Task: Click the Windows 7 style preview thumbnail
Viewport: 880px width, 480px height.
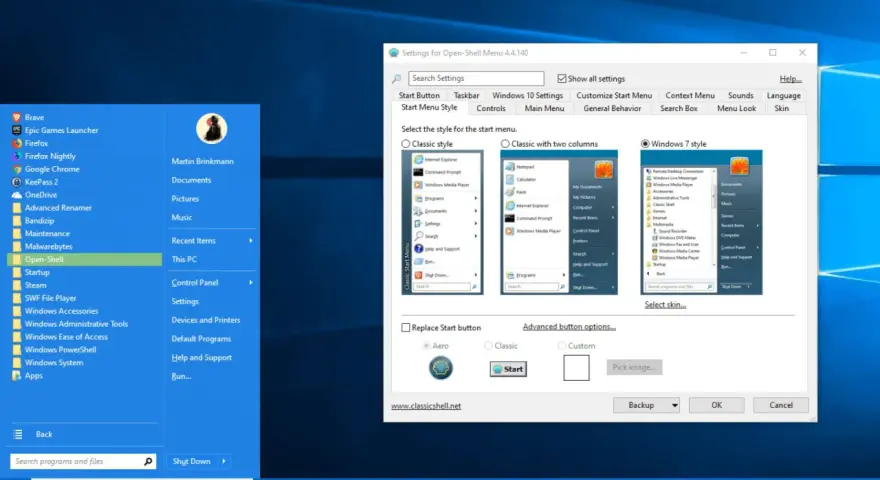Action: (x=701, y=222)
